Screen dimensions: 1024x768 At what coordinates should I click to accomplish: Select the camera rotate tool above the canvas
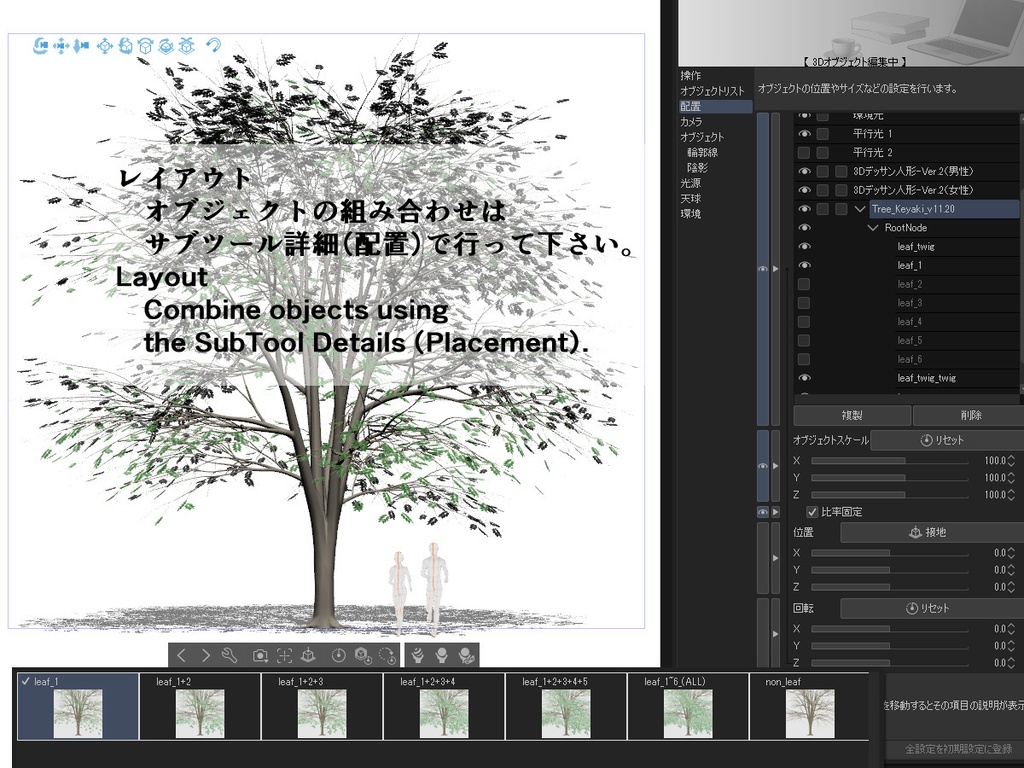(40, 45)
